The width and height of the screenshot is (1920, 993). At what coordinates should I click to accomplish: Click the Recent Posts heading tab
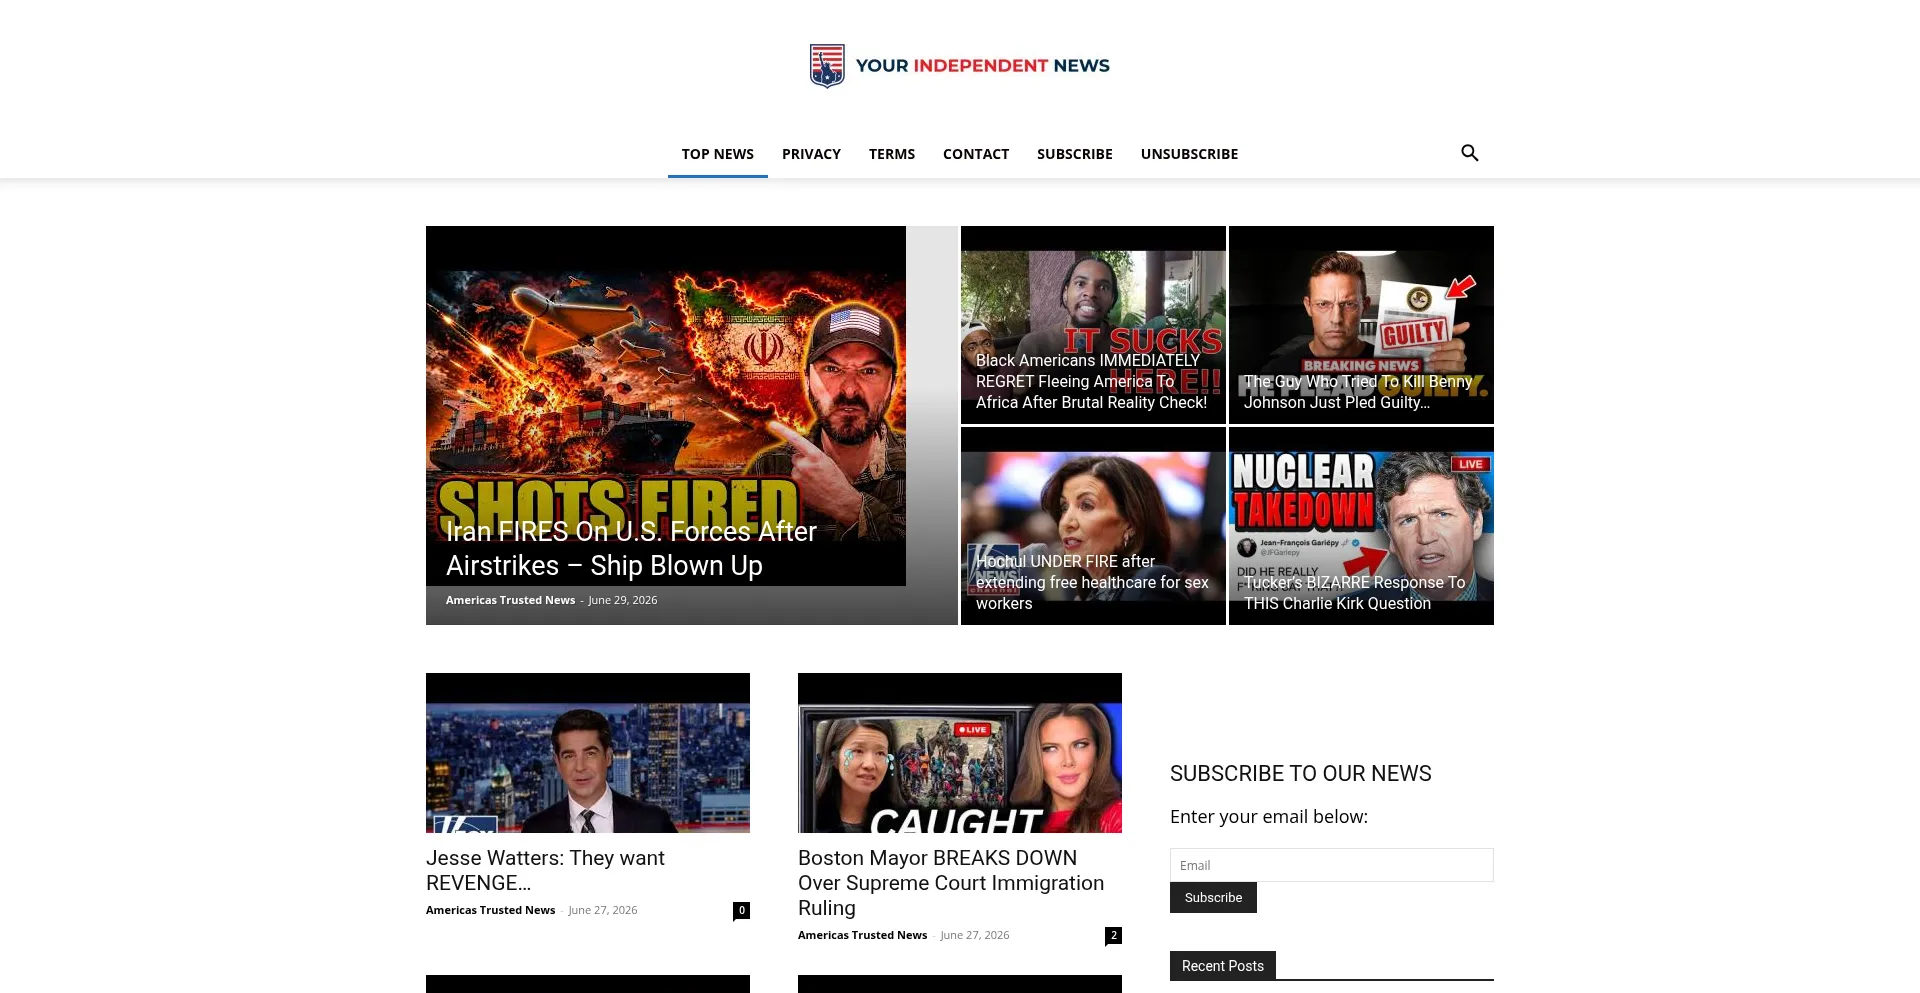[1223, 966]
